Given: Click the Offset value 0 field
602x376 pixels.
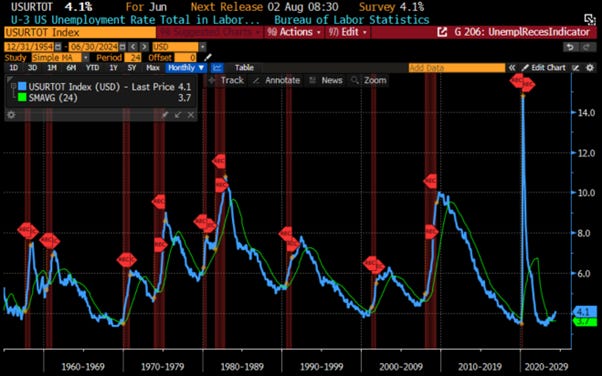Looking at the screenshot, I should point(186,58).
